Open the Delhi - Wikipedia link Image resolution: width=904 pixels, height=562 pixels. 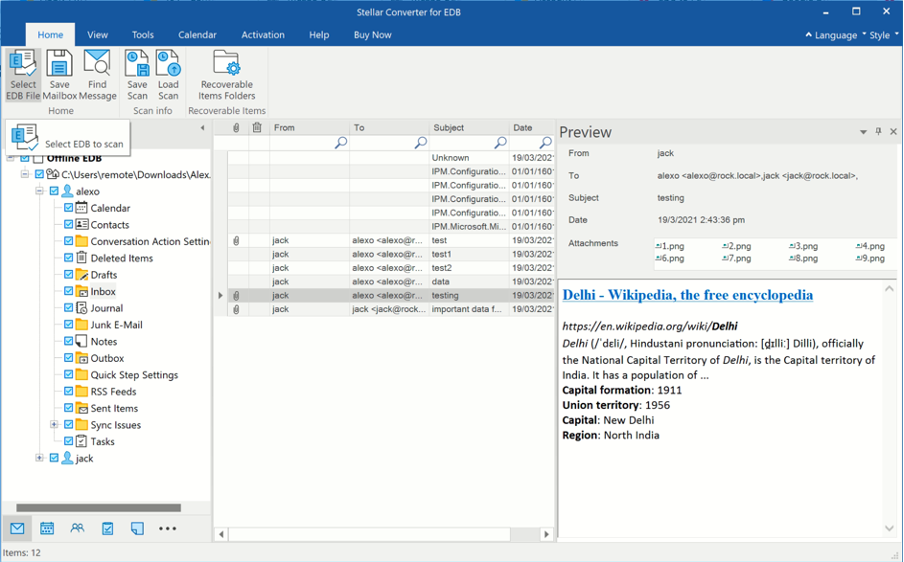click(687, 295)
